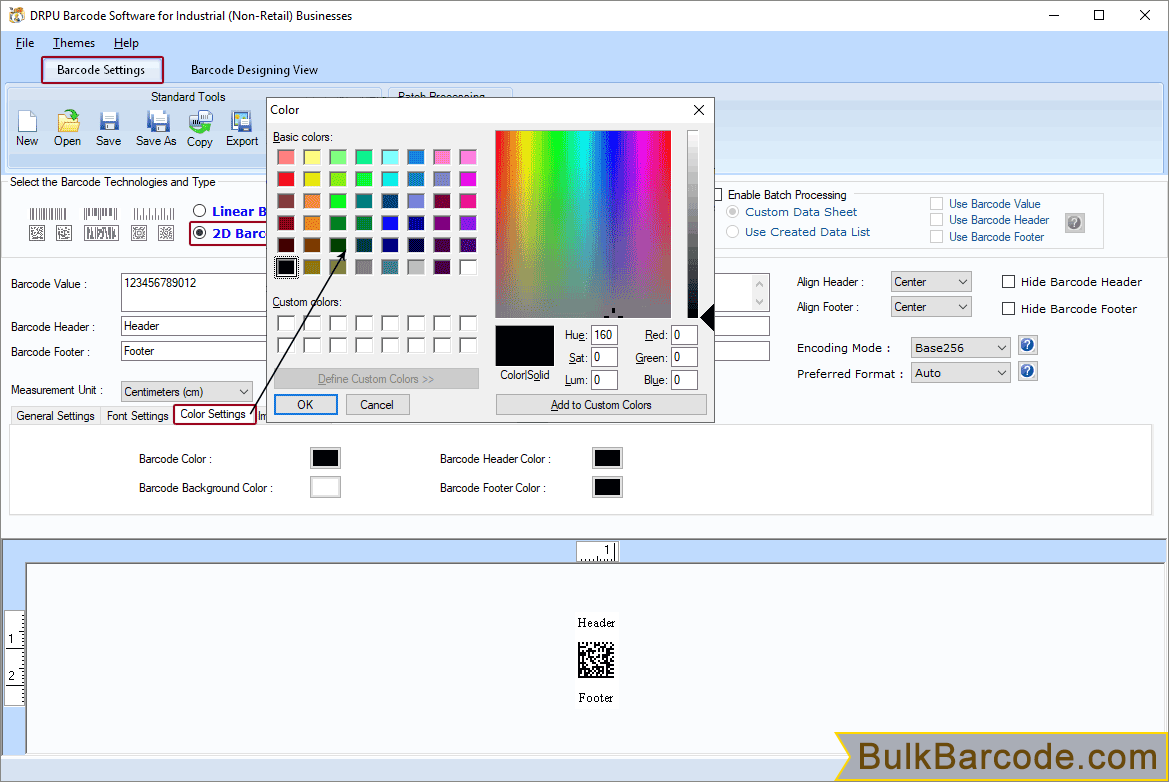
Task: Click the New document toolbar icon
Action: [x=27, y=128]
